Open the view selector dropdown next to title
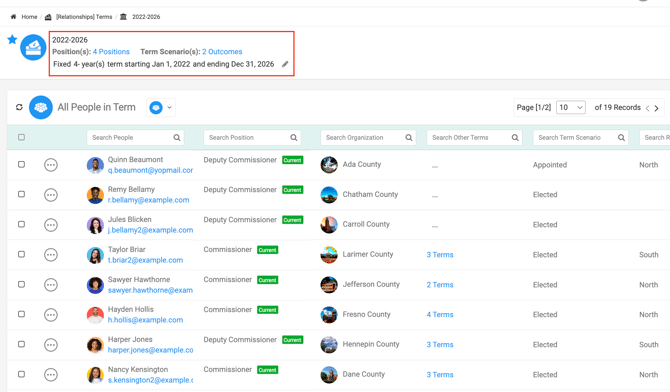 (161, 108)
